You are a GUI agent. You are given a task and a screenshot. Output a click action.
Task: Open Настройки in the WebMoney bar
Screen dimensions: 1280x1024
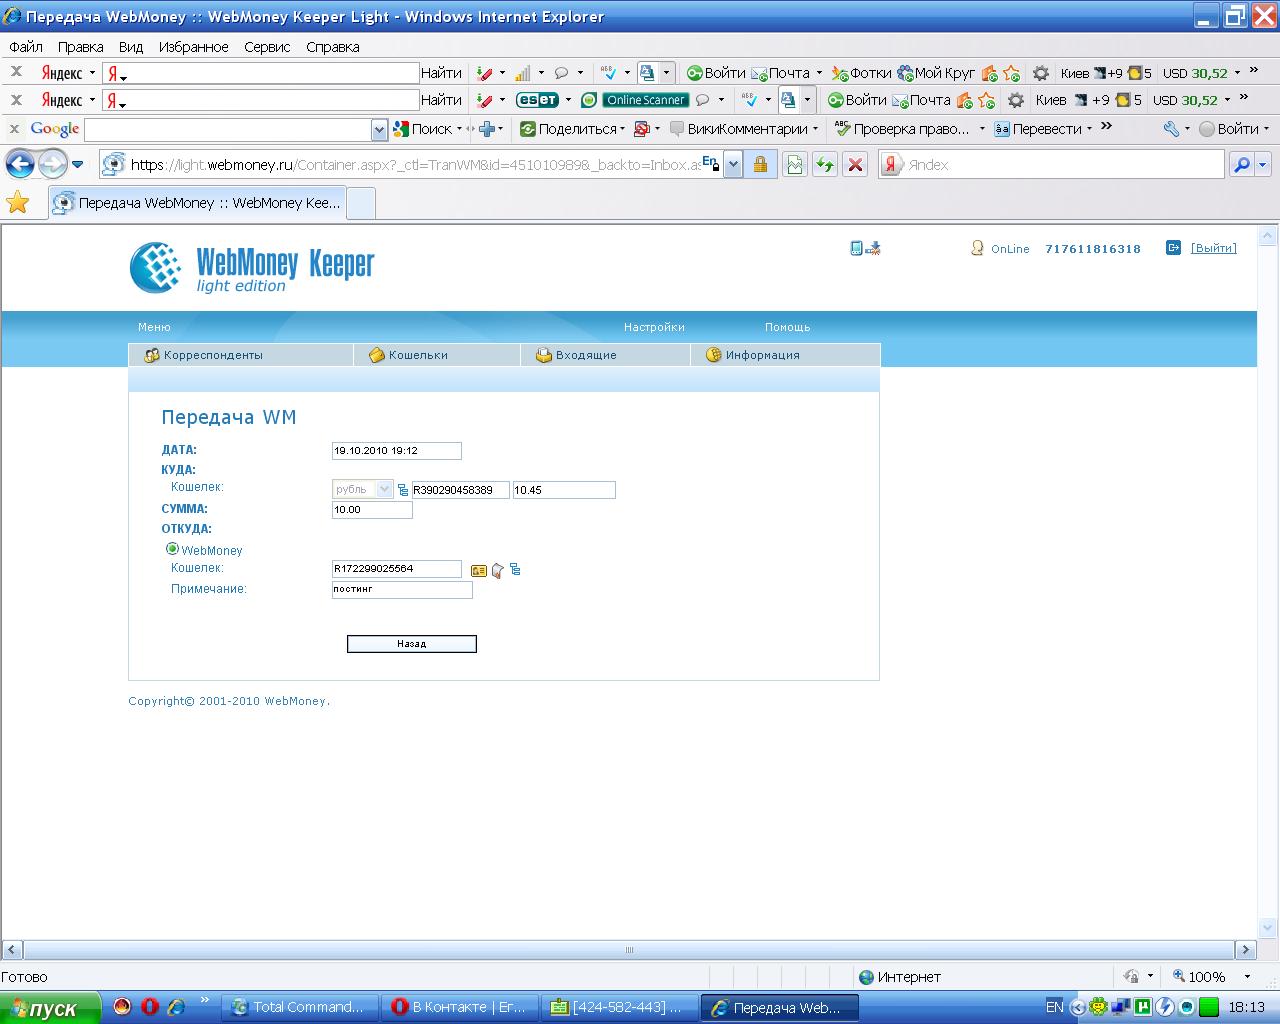[654, 327]
